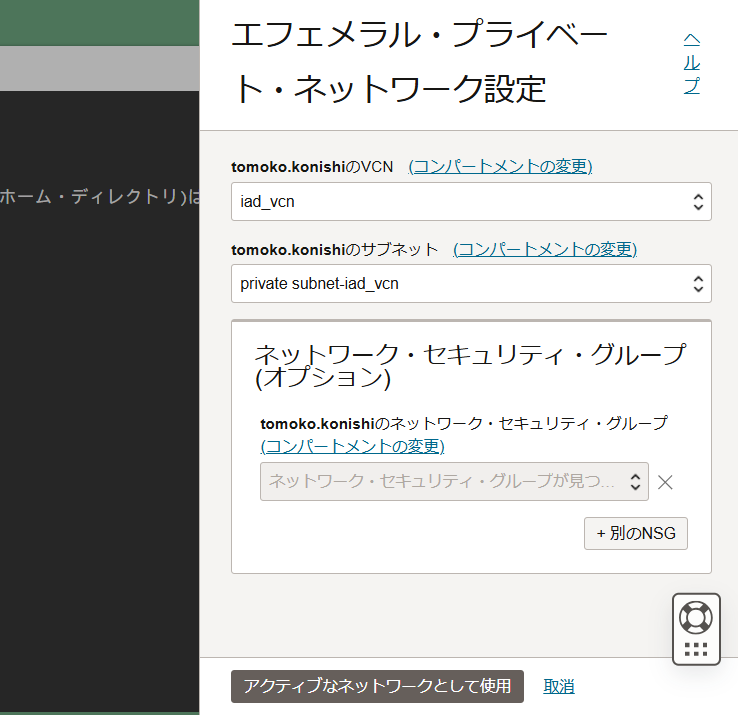Open the ヘルプ help link
This screenshot has width=738, height=715.
click(x=691, y=64)
